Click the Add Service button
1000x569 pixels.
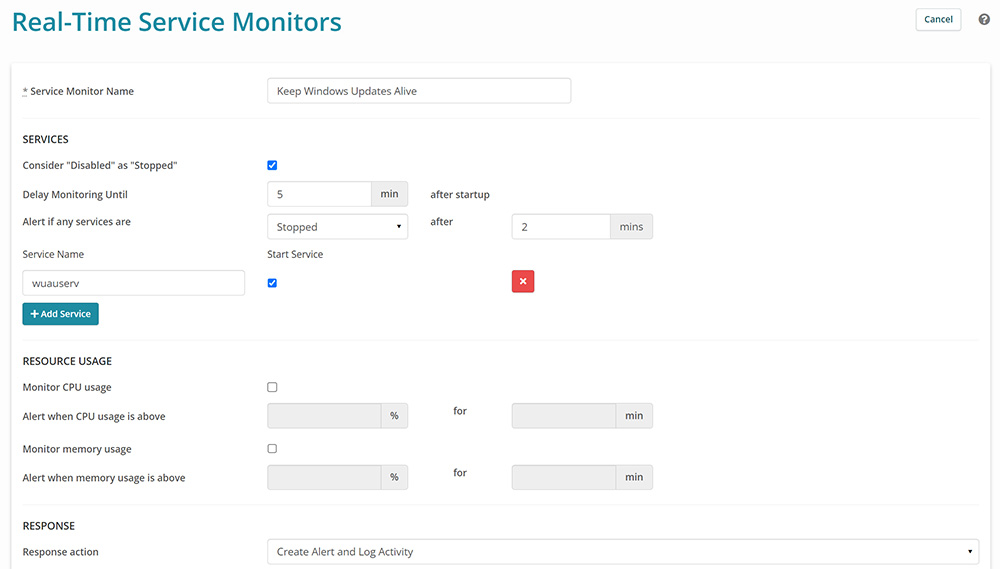point(61,314)
